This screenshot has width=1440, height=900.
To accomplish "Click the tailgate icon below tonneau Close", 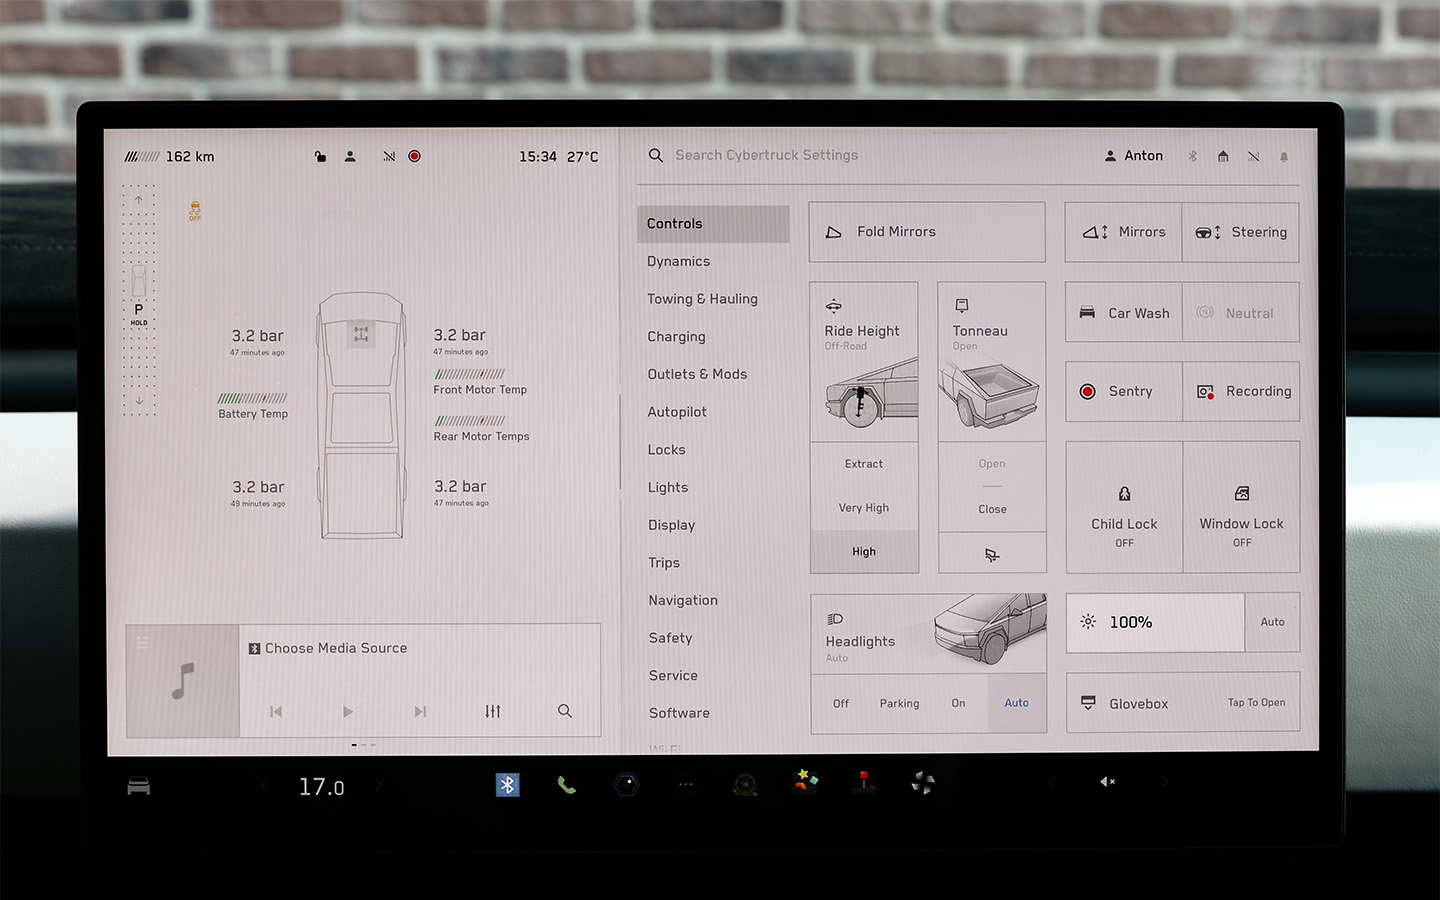I will pyautogui.click(x=992, y=555).
